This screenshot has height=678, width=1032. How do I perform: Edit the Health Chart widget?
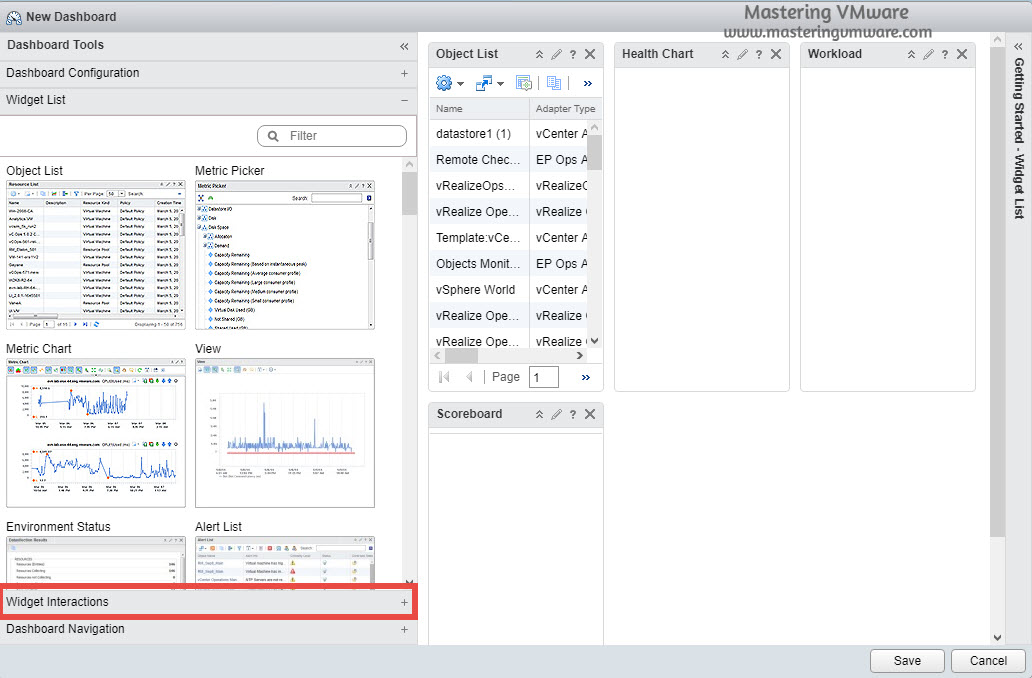[x=742, y=55]
